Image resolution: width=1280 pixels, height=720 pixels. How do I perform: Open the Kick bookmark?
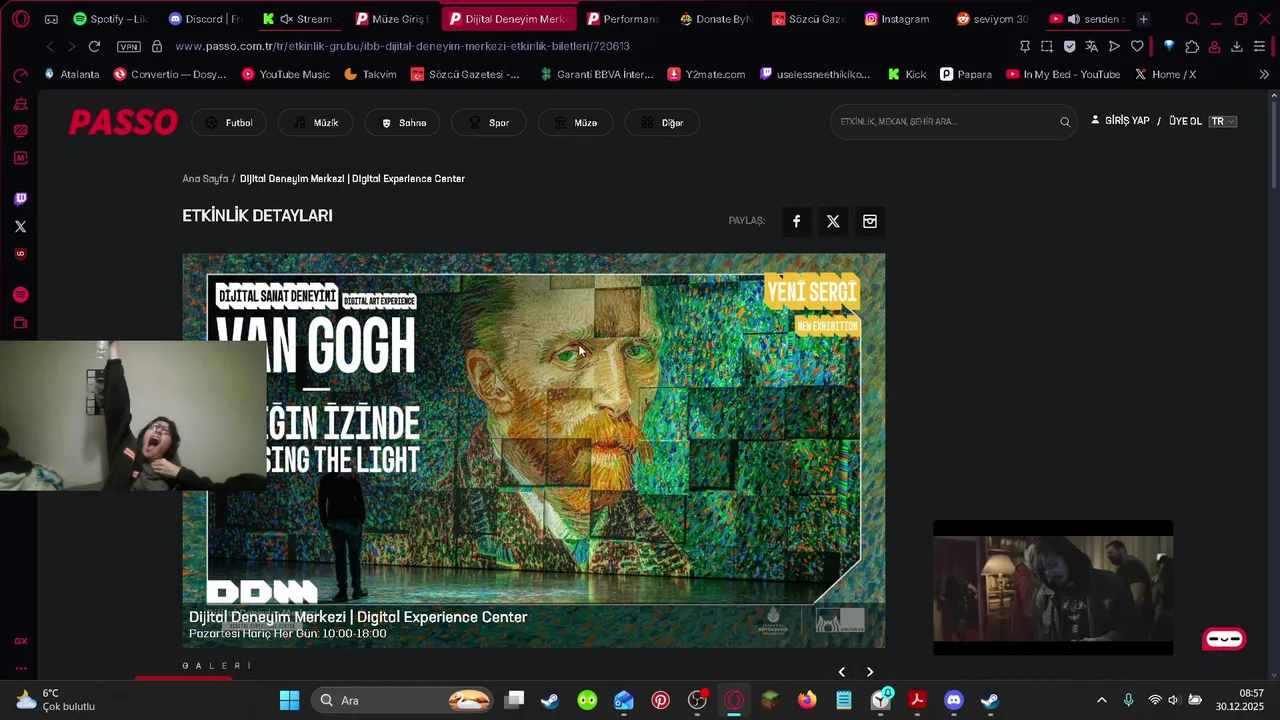[x=906, y=74]
